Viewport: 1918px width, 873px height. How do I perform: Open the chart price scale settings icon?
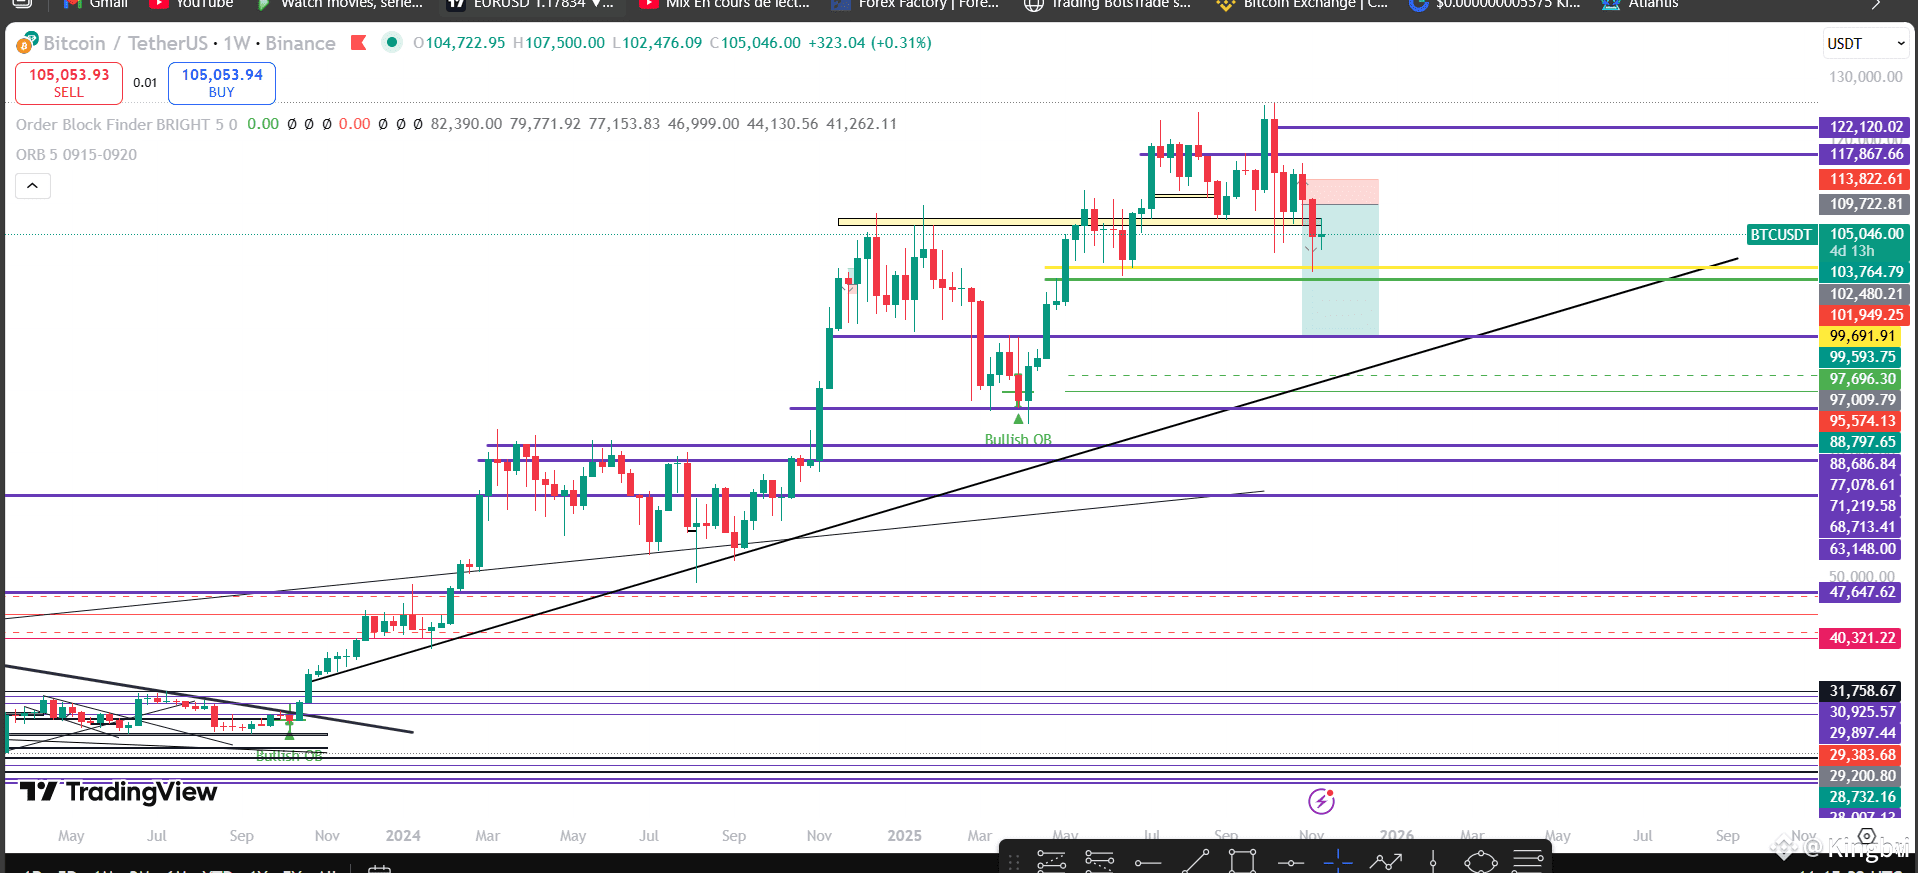(1866, 836)
